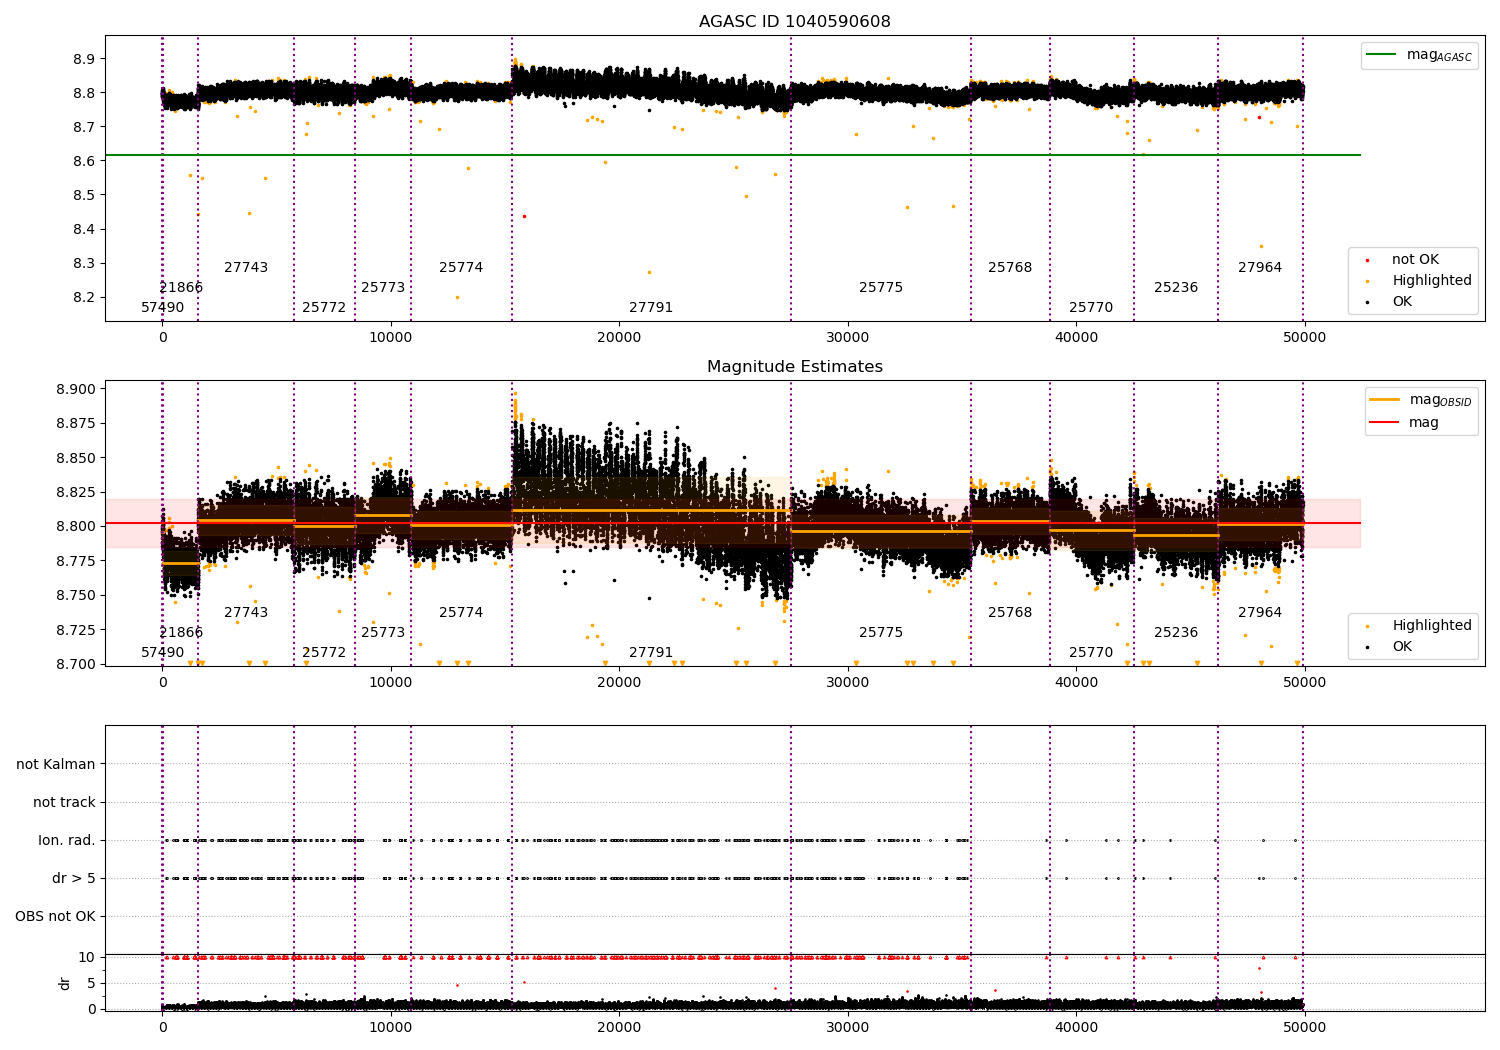The image size is (1500, 1050).
Task: Click OBSID label 57490 in Magnitude Estimates plot
Action: pyautogui.click(x=163, y=653)
